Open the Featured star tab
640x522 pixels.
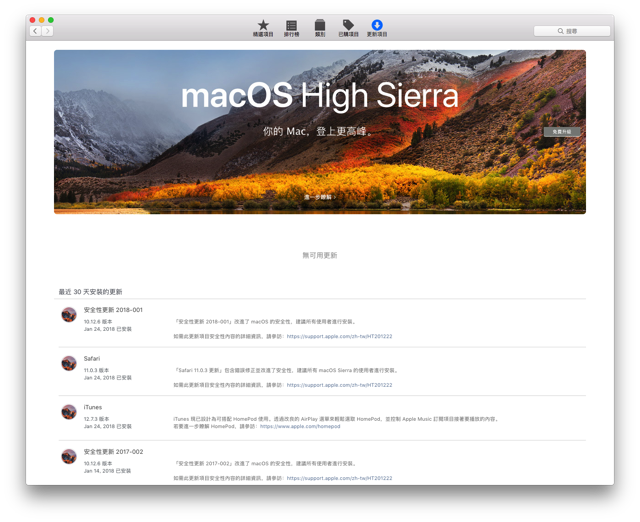pyautogui.click(x=263, y=28)
